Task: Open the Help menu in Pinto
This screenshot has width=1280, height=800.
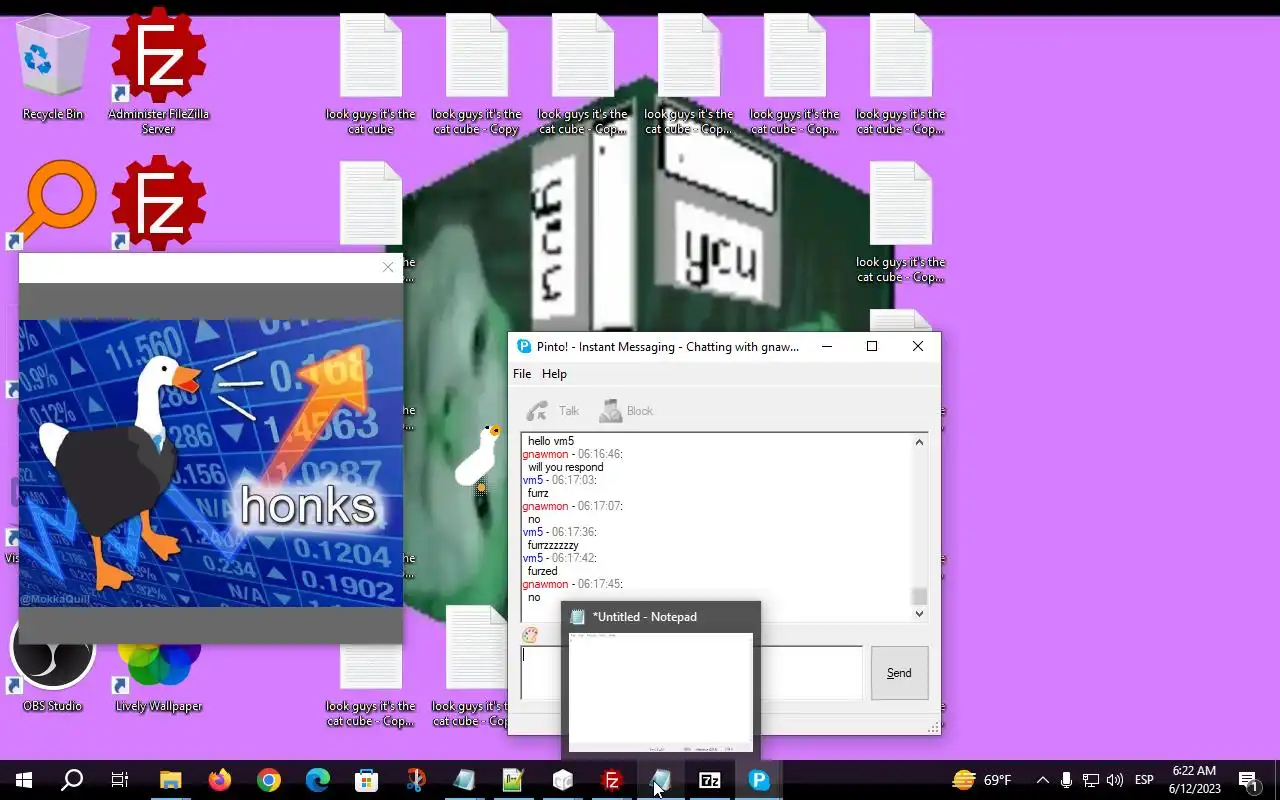Action: coord(554,374)
